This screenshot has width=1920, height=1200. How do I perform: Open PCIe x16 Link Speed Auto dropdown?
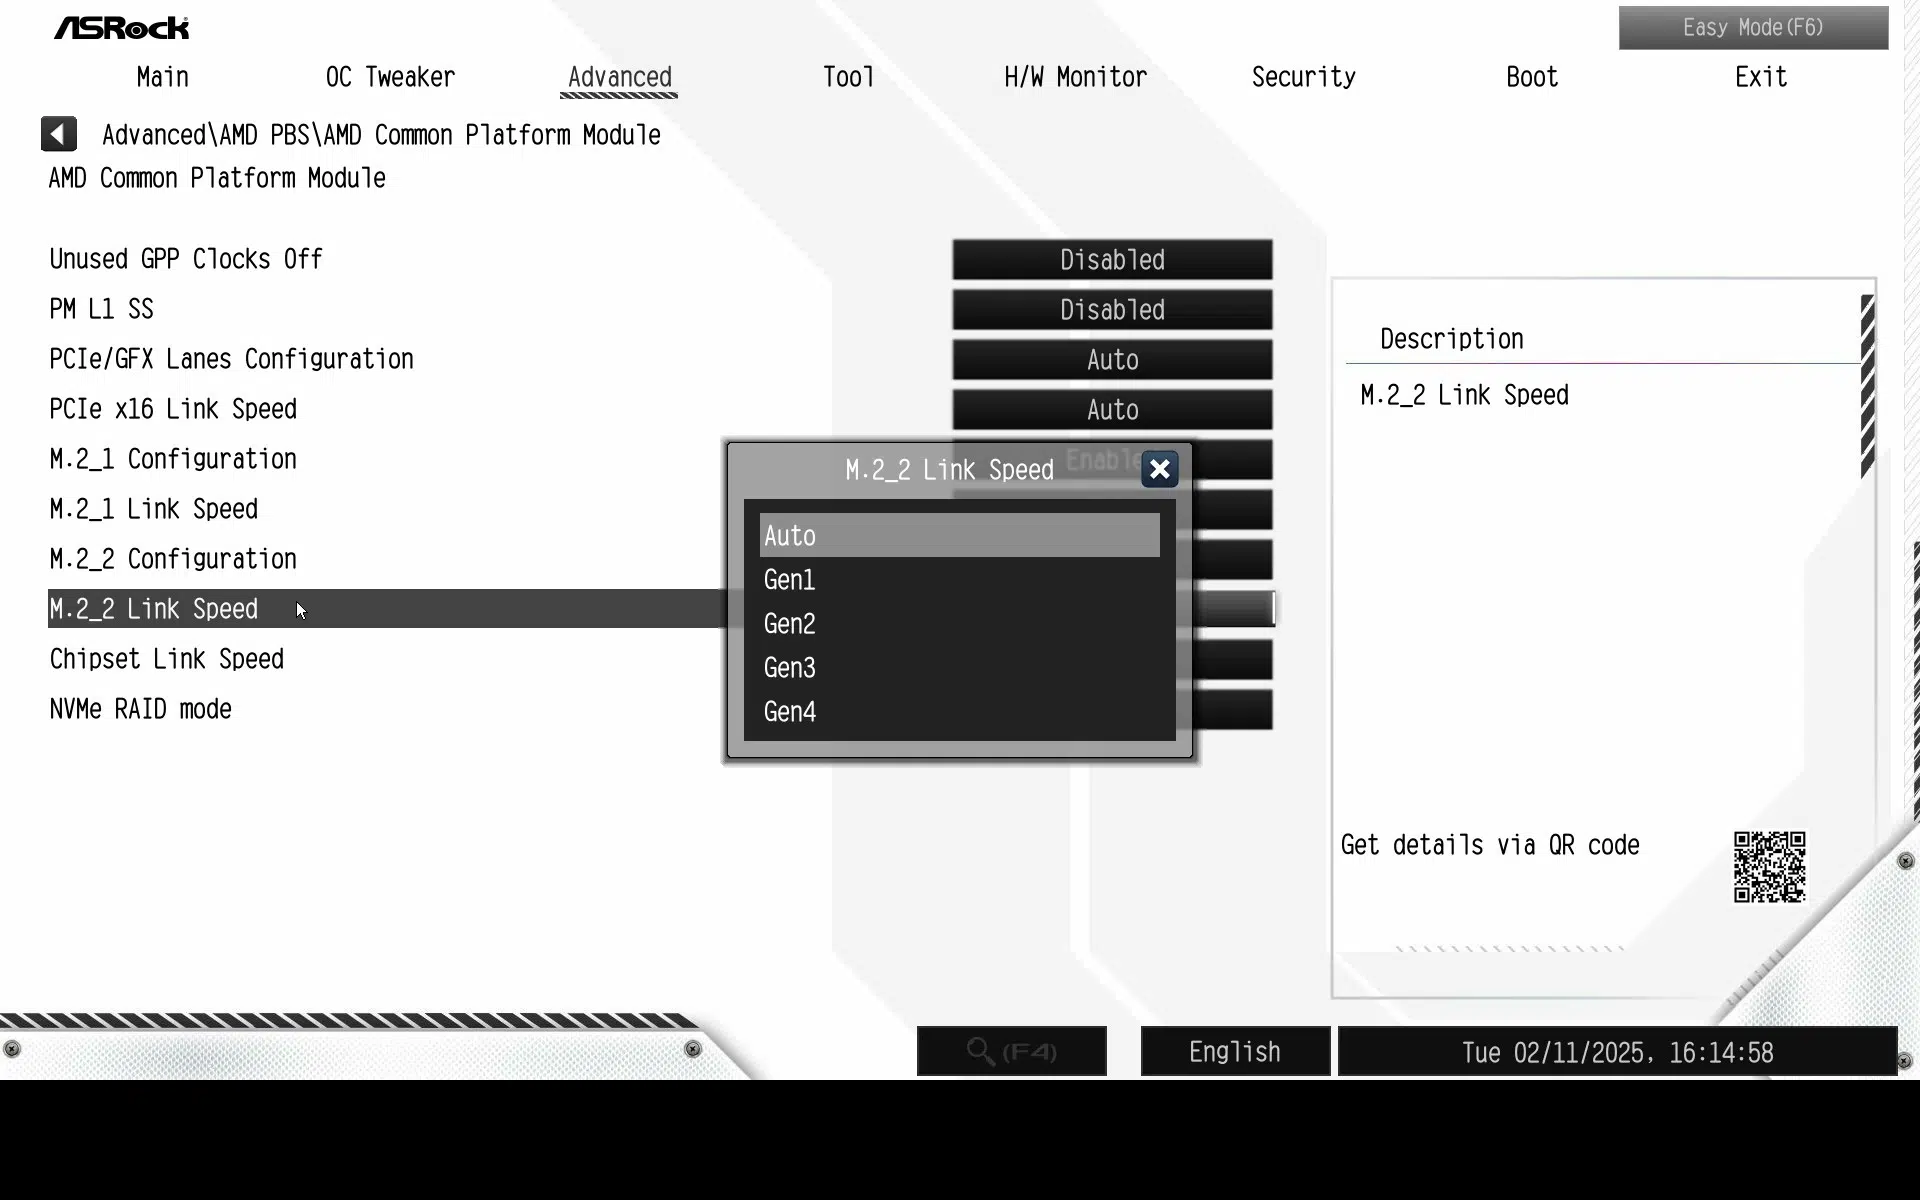(1112, 410)
